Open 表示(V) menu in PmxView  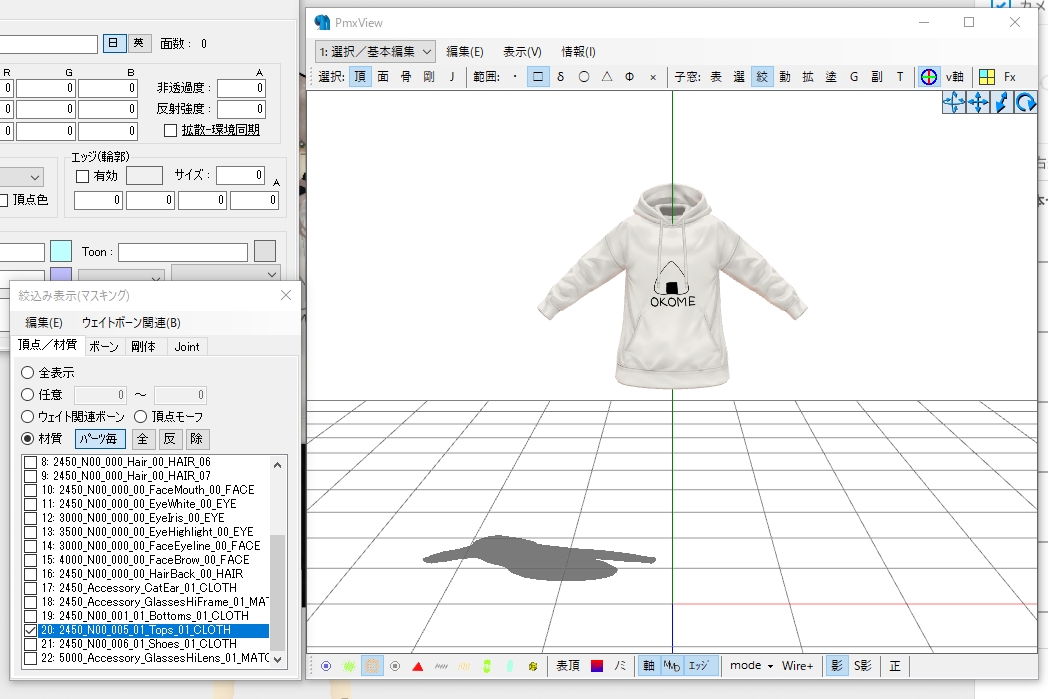[522, 51]
